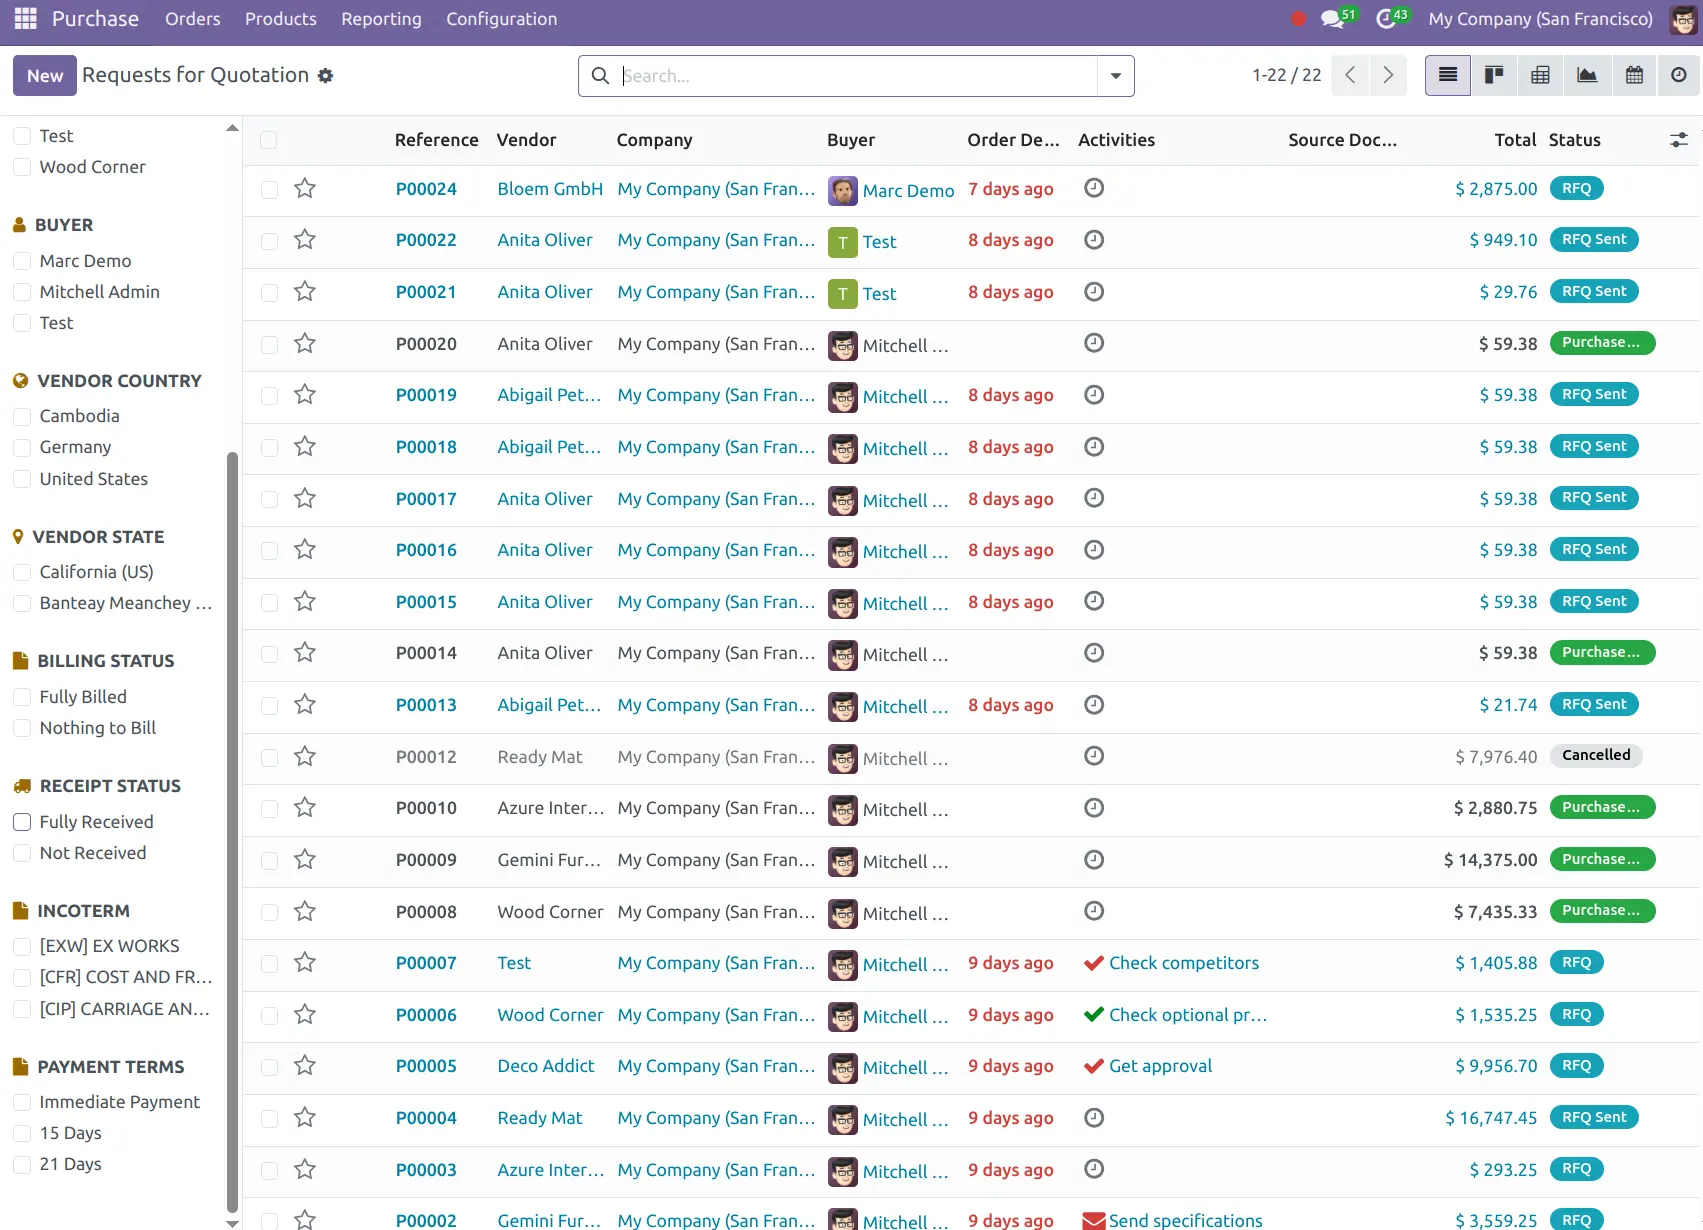Click the green T buyer avatar on P00022

pos(843,242)
